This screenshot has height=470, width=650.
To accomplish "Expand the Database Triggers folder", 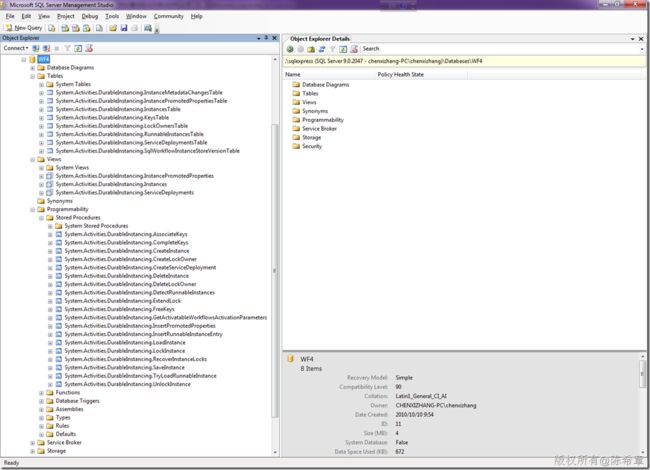I will coord(41,401).
